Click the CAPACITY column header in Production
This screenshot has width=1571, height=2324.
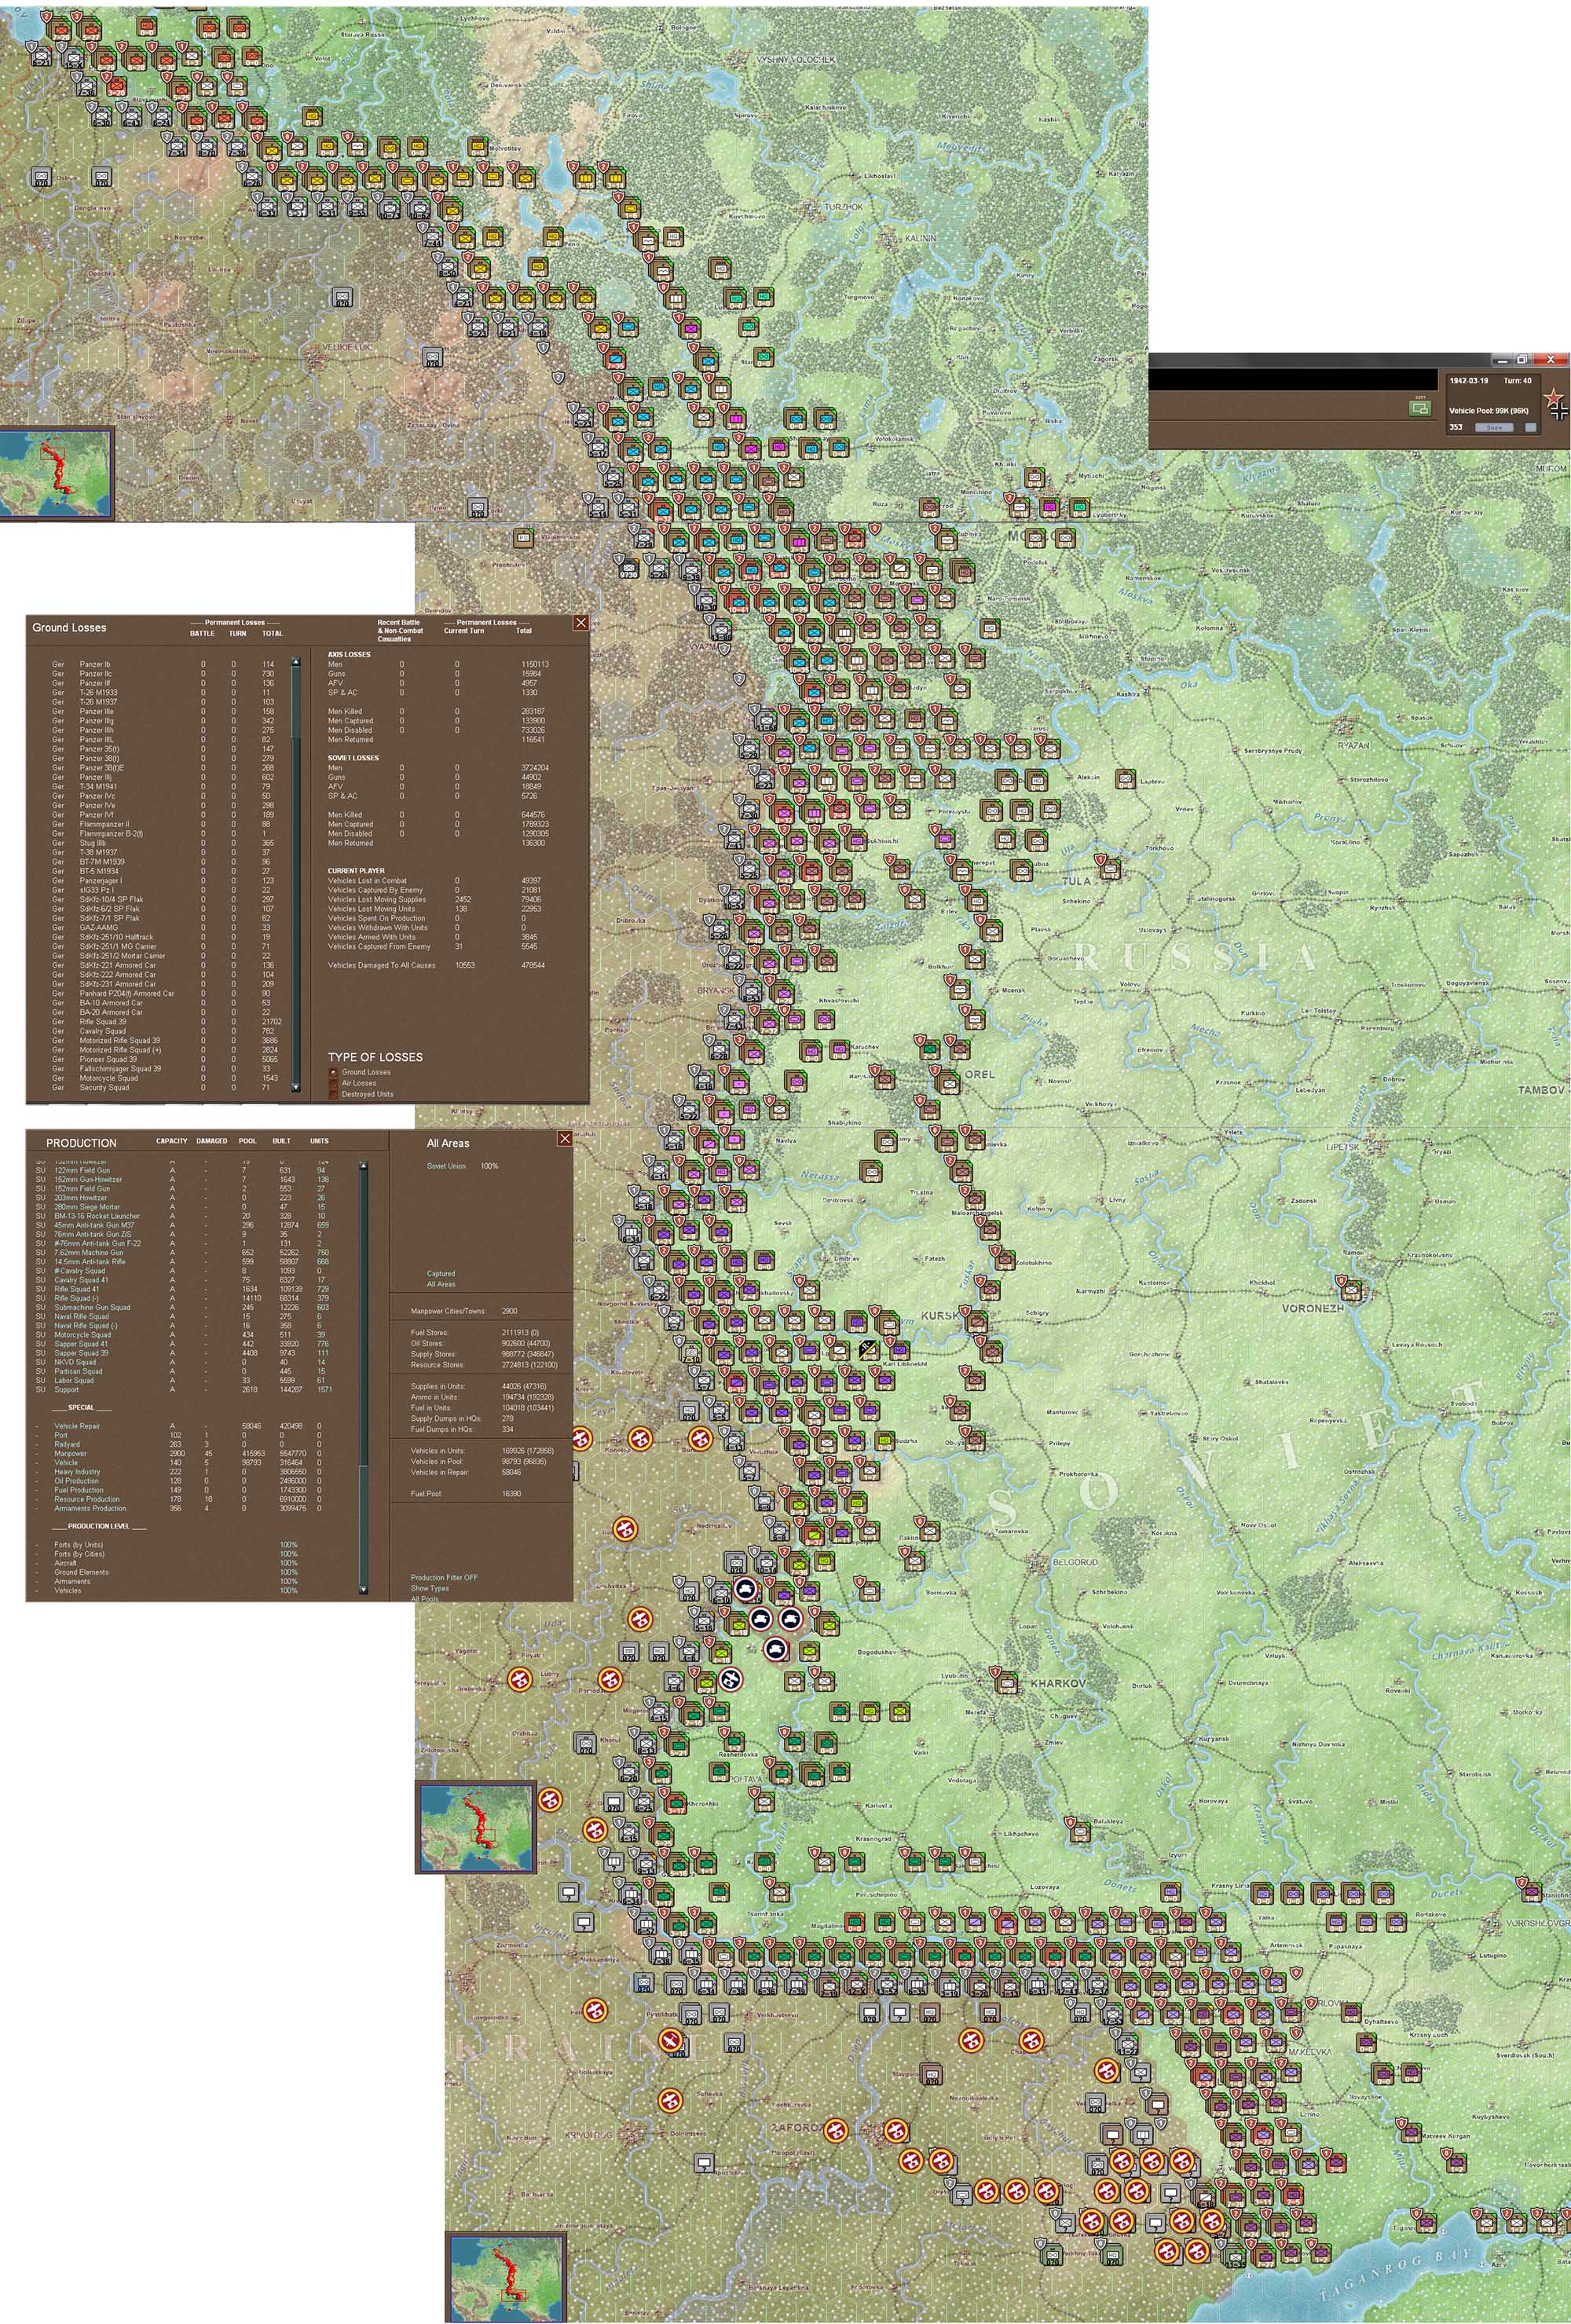(x=172, y=1141)
